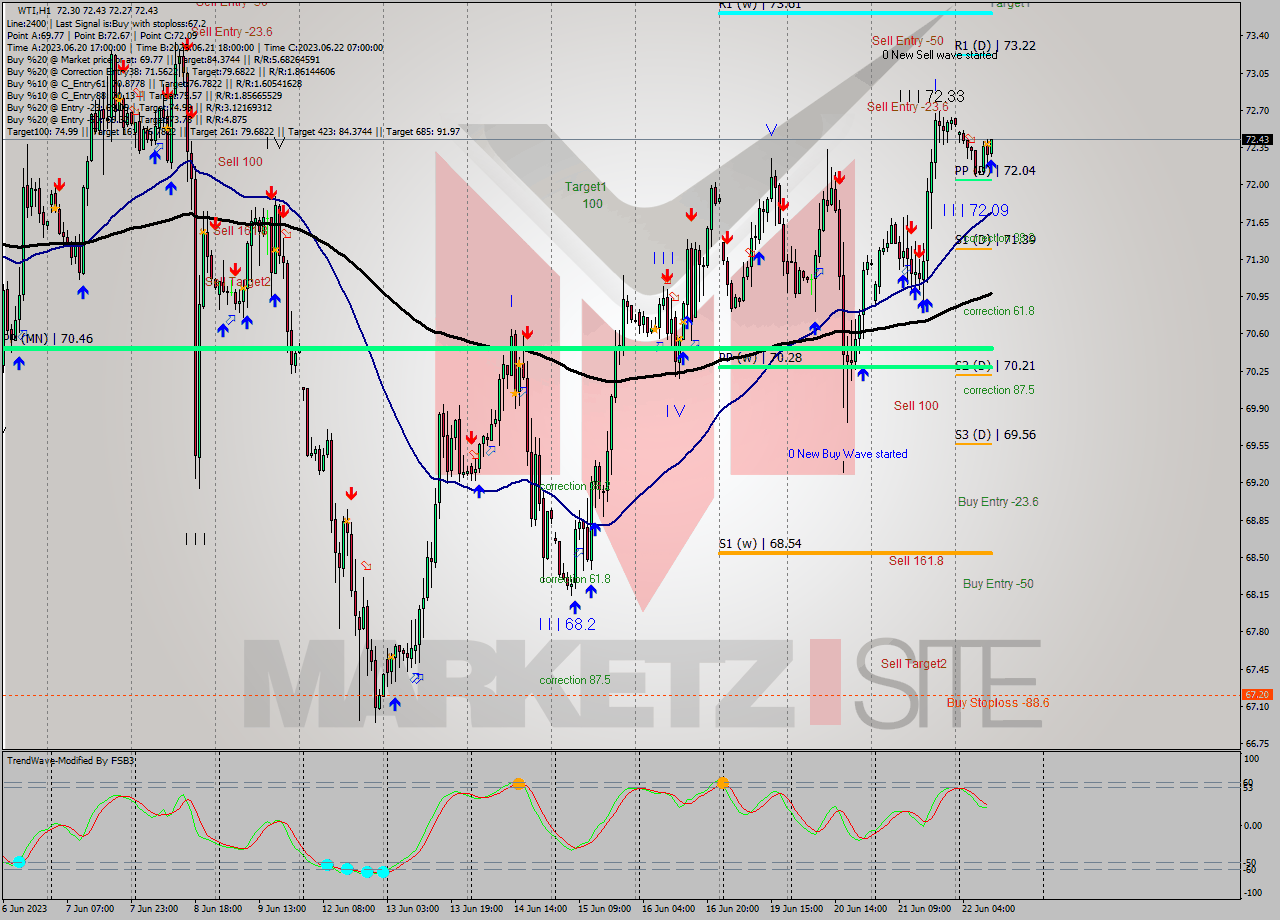Click the 'R1 (D) | 73.22' pivot label

click(x=994, y=45)
